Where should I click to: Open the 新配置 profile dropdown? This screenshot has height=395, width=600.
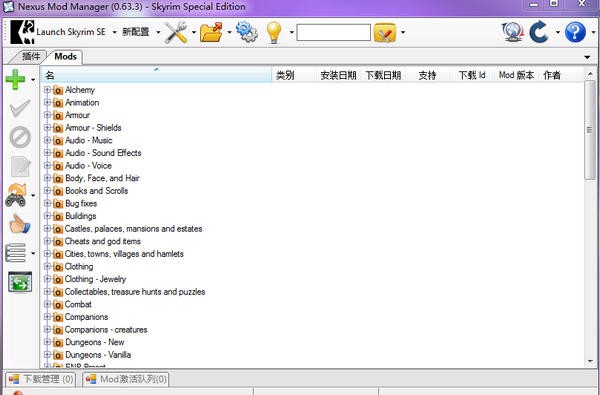141,32
